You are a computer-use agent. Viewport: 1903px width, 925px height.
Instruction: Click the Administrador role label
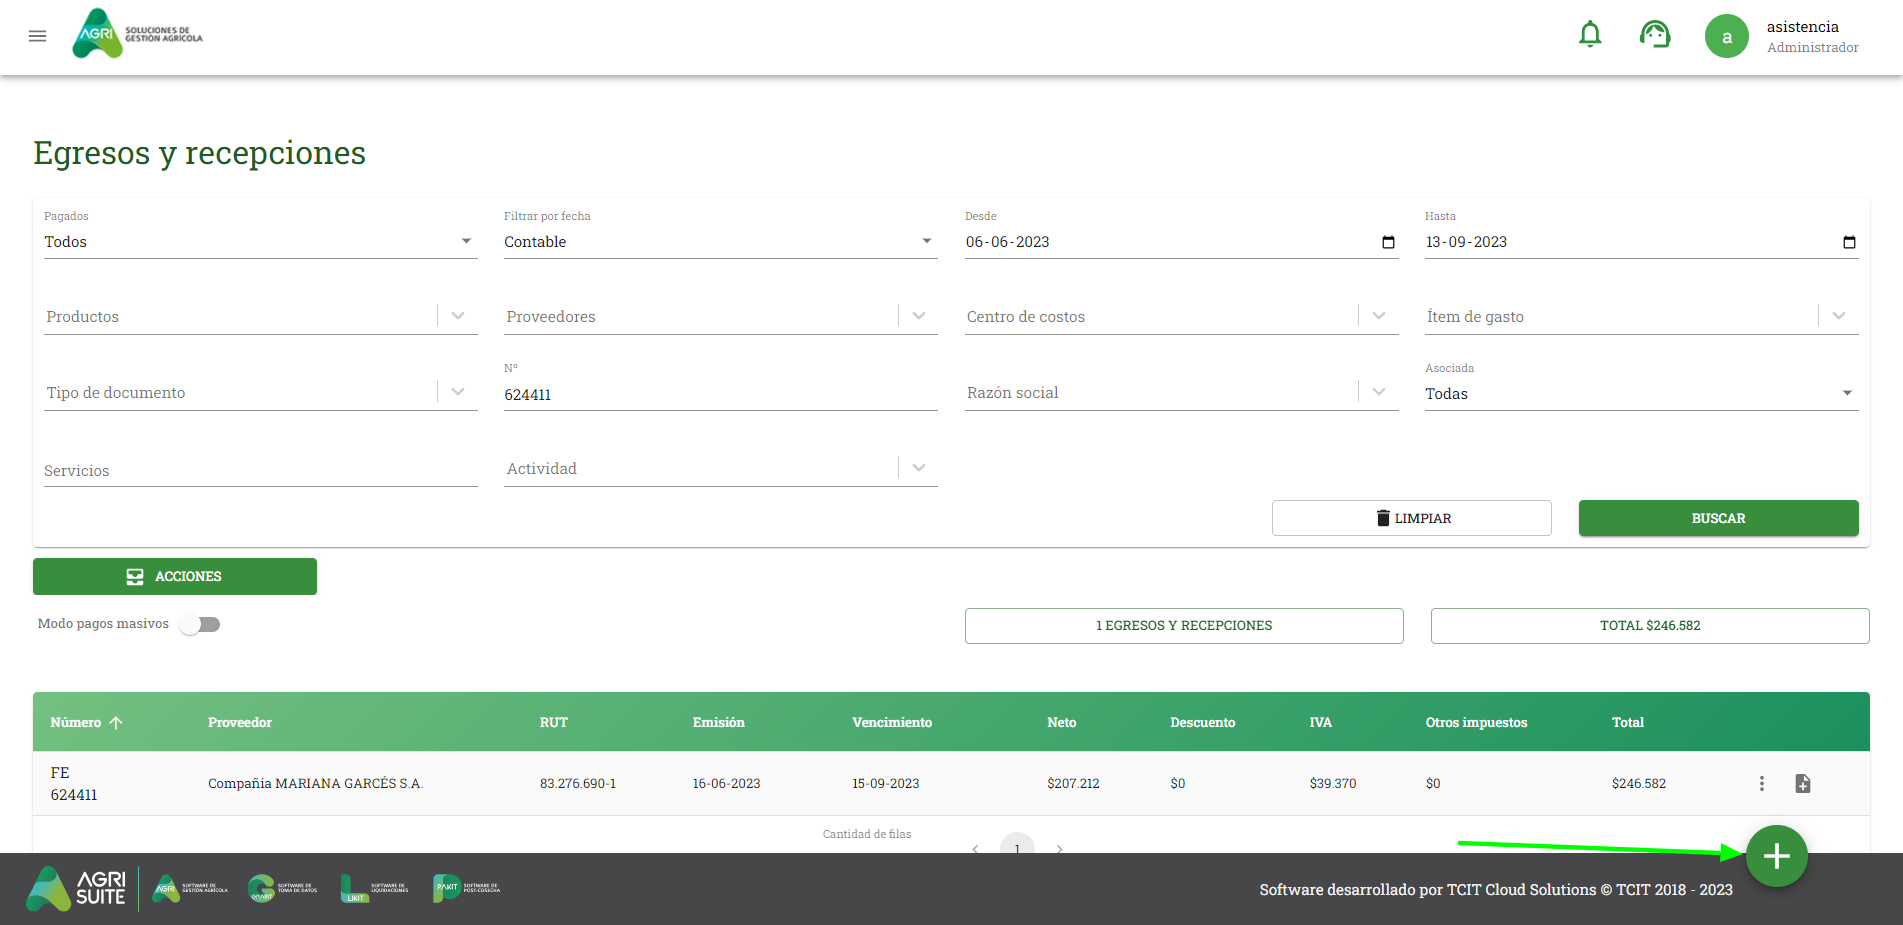(x=1813, y=47)
